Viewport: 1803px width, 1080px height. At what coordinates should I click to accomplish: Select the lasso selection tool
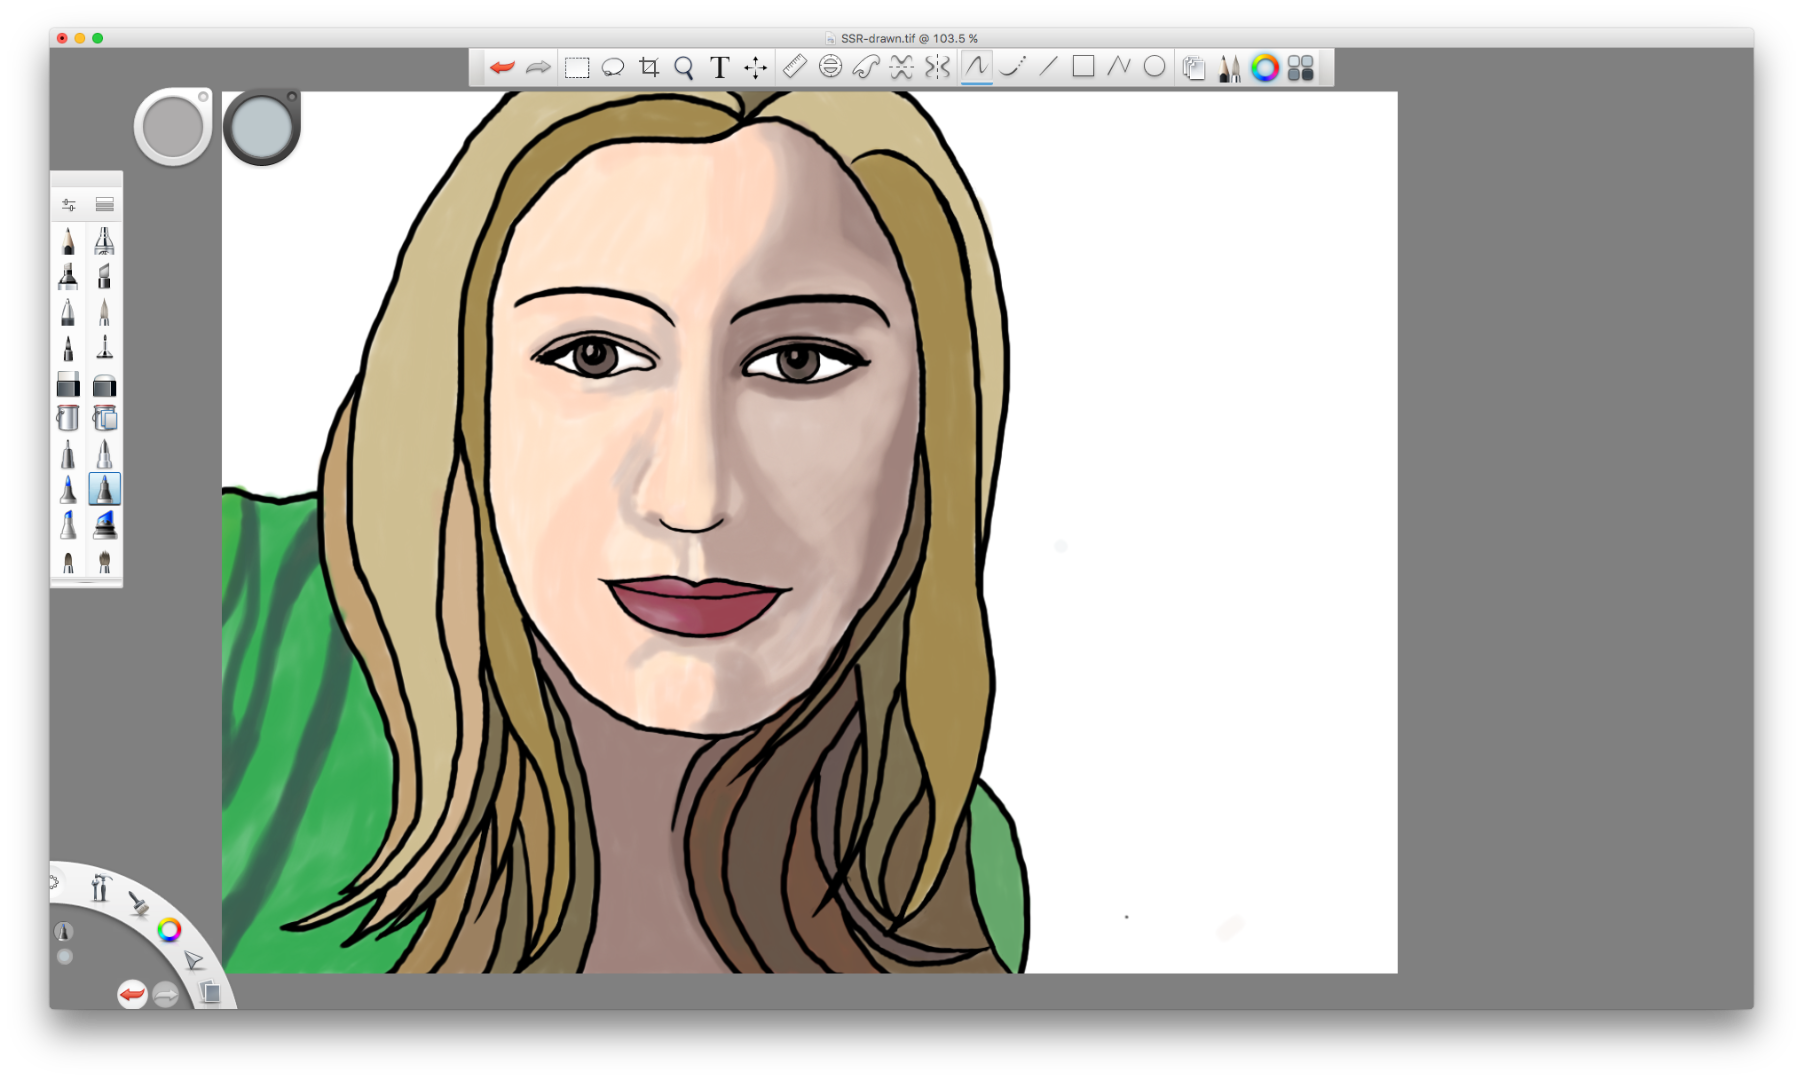coord(613,67)
